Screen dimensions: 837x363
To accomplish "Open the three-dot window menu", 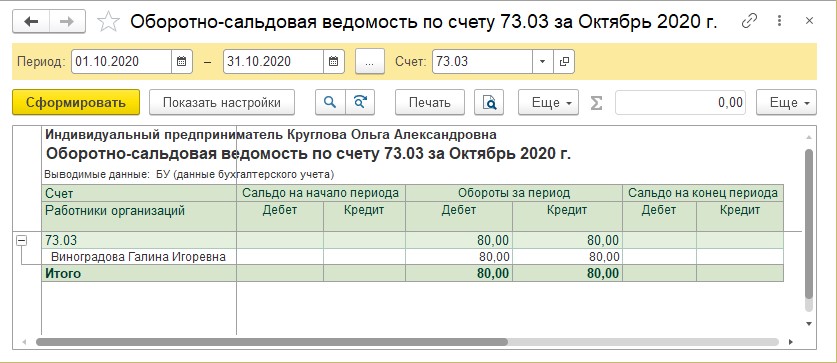I will point(779,21).
